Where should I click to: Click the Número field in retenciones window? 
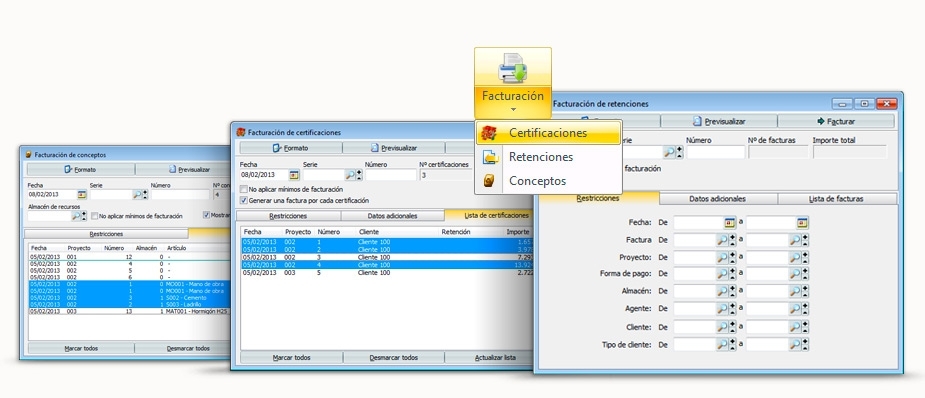[716, 152]
